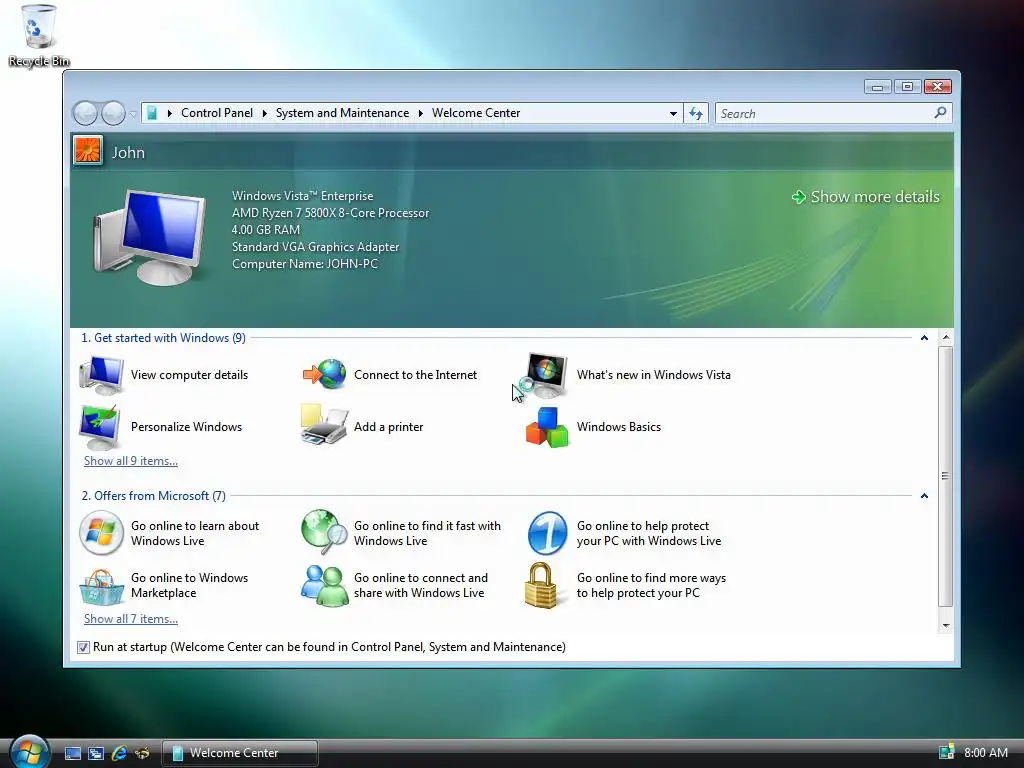Image resolution: width=1024 pixels, height=768 pixels.
Task: Click the View computer details label
Action: [189, 375]
